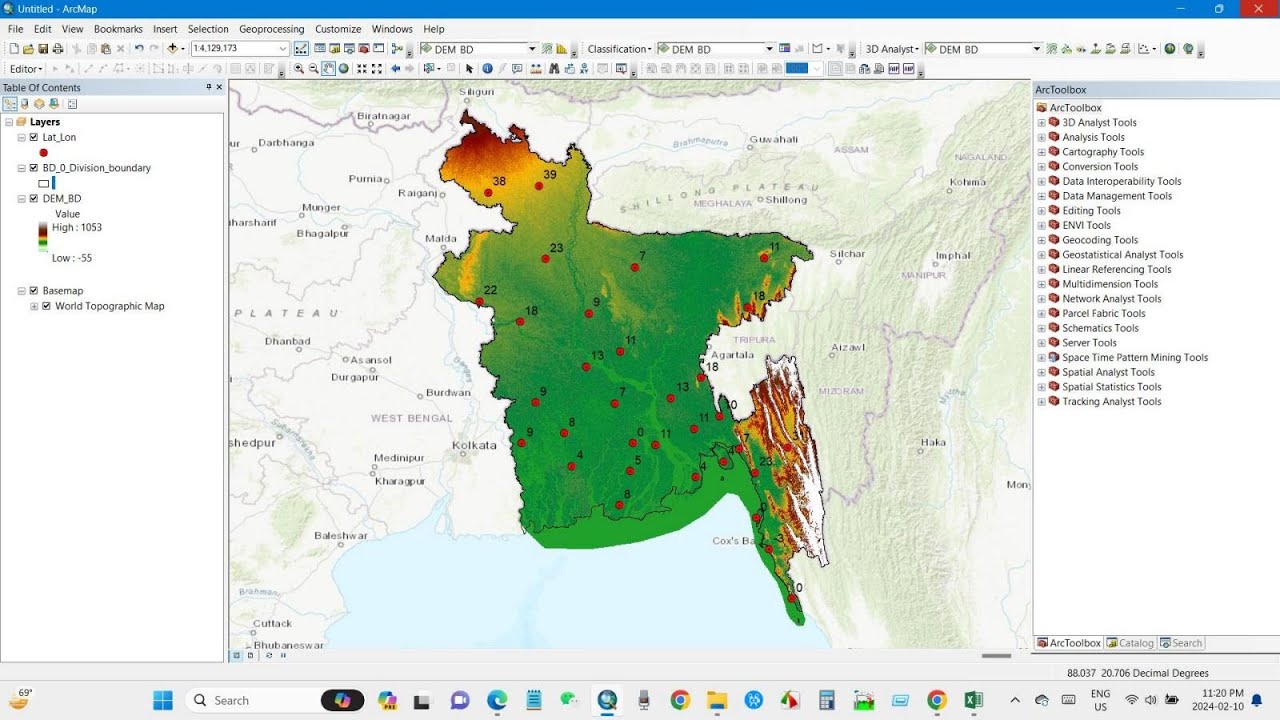Screen dimensions: 1280x720
Task: Click the Create Contours 3D Analyst icon
Action: (x=1051, y=48)
